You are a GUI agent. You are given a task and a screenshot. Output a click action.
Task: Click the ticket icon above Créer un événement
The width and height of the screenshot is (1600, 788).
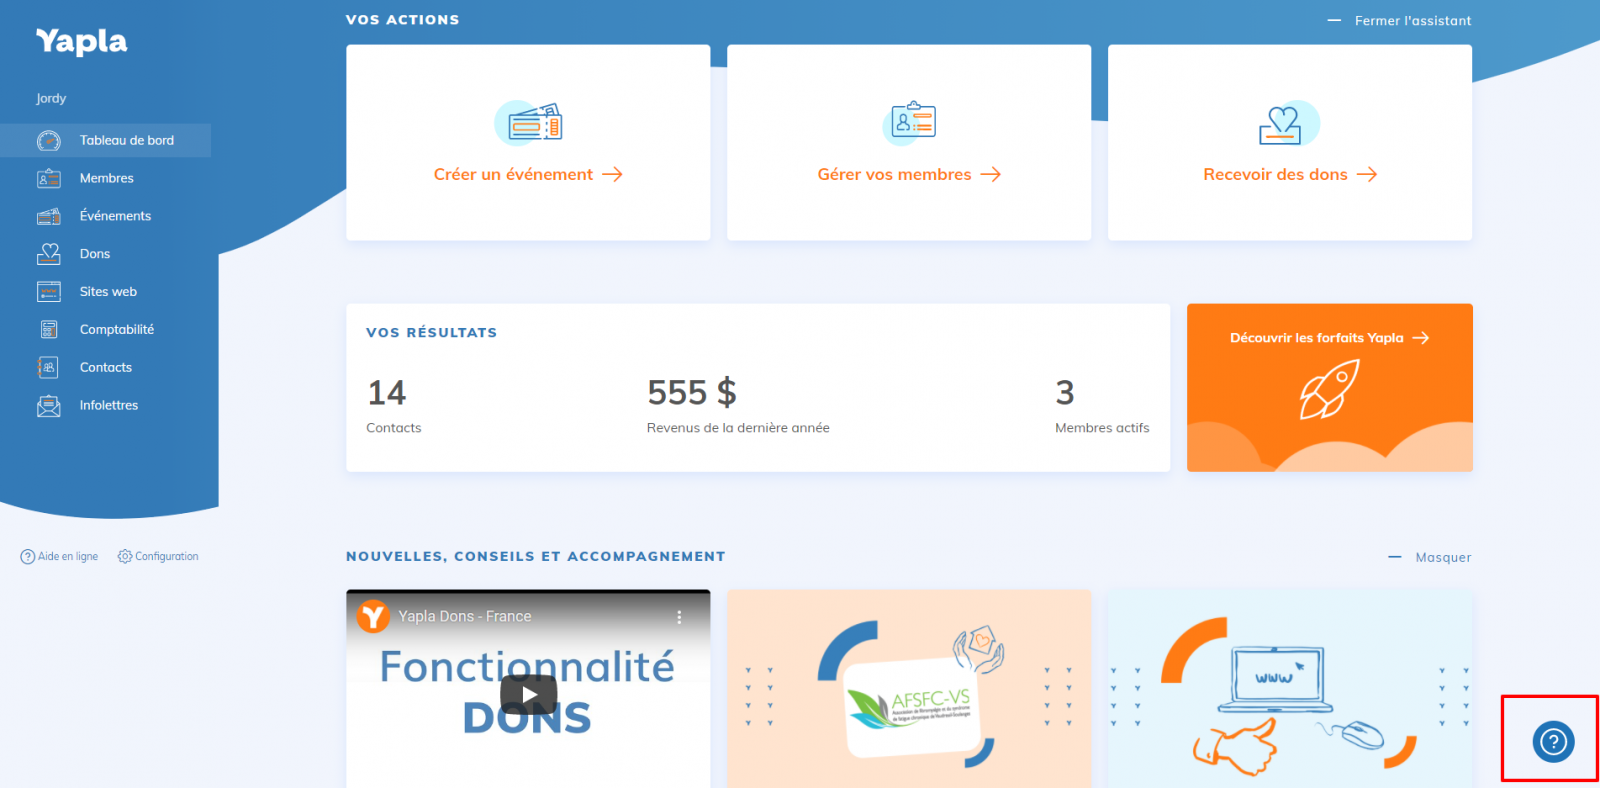pyautogui.click(x=529, y=123)
